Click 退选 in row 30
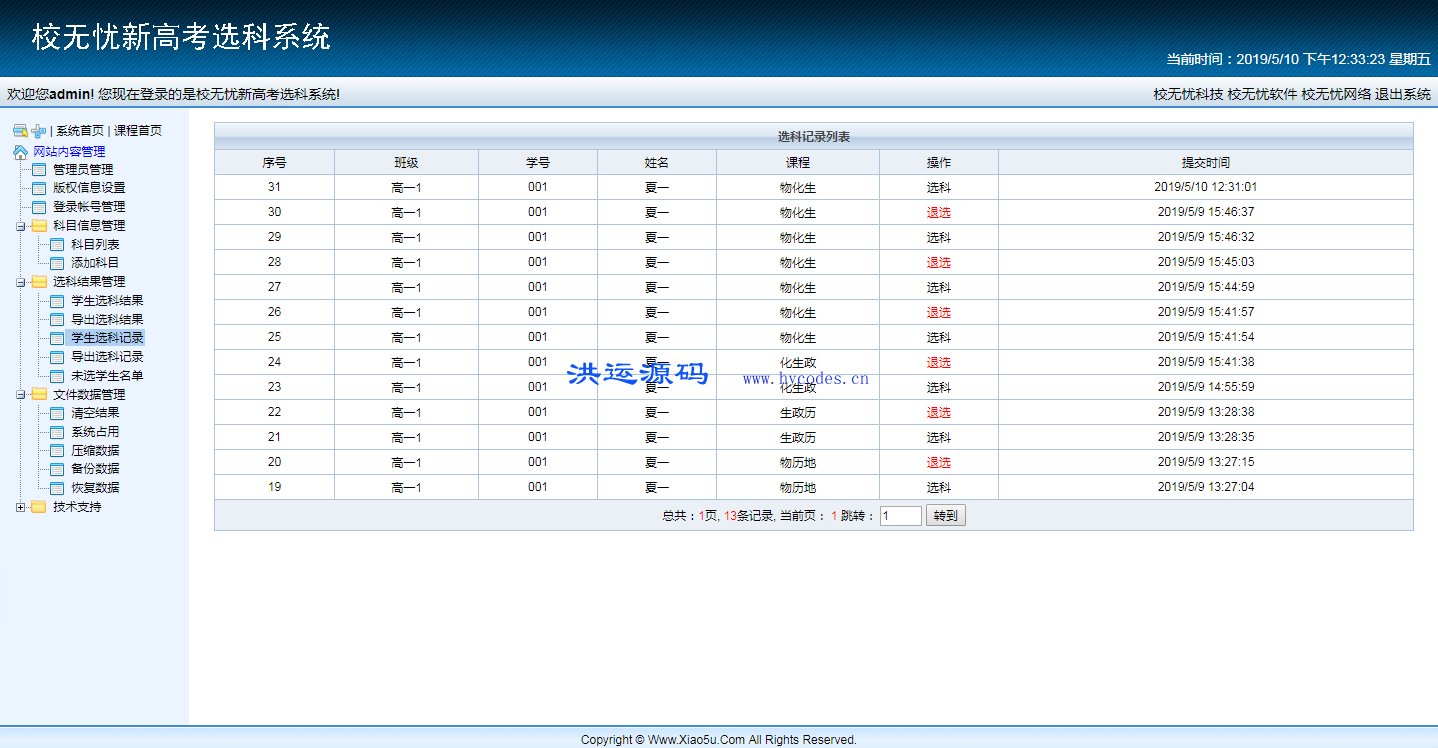Viewport: 1438px width, 748px height. pos(938,212)
